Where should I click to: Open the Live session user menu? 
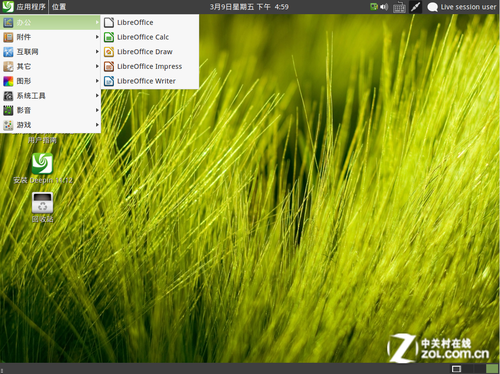tap(468, 7)
